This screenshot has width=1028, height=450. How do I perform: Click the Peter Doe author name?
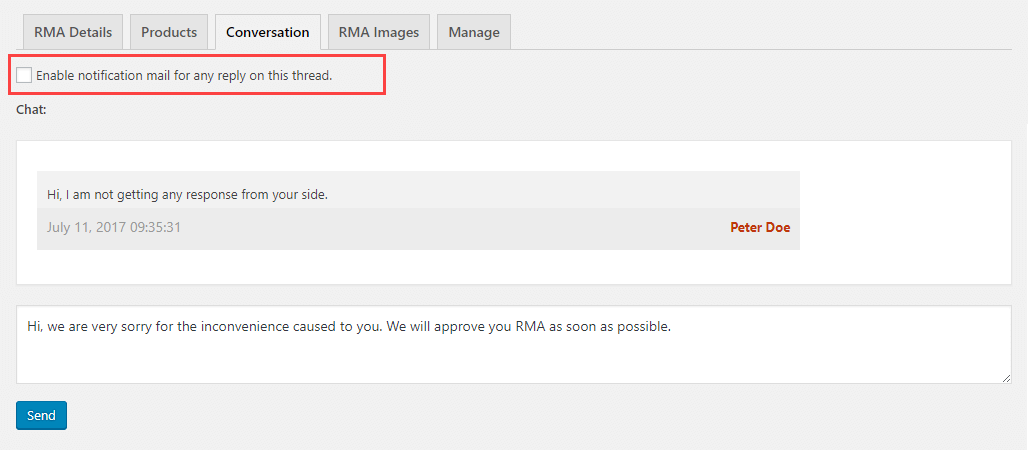tap(760, 227)
